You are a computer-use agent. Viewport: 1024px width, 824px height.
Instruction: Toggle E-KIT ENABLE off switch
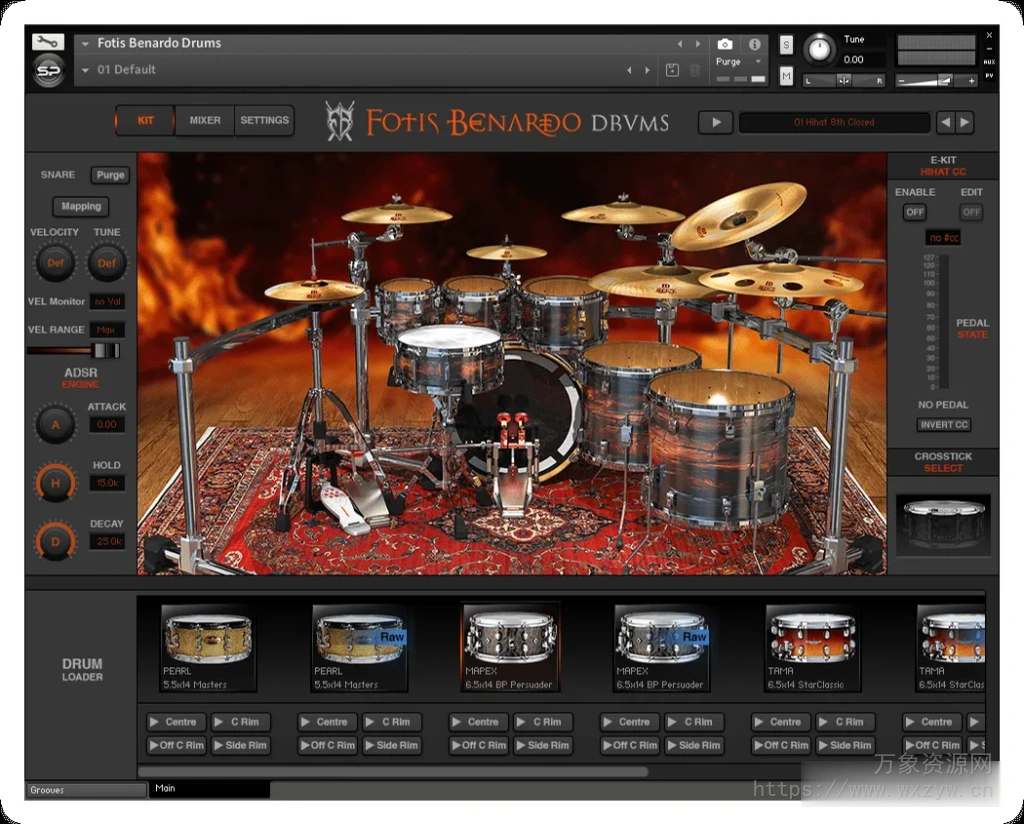pos(915,212)
